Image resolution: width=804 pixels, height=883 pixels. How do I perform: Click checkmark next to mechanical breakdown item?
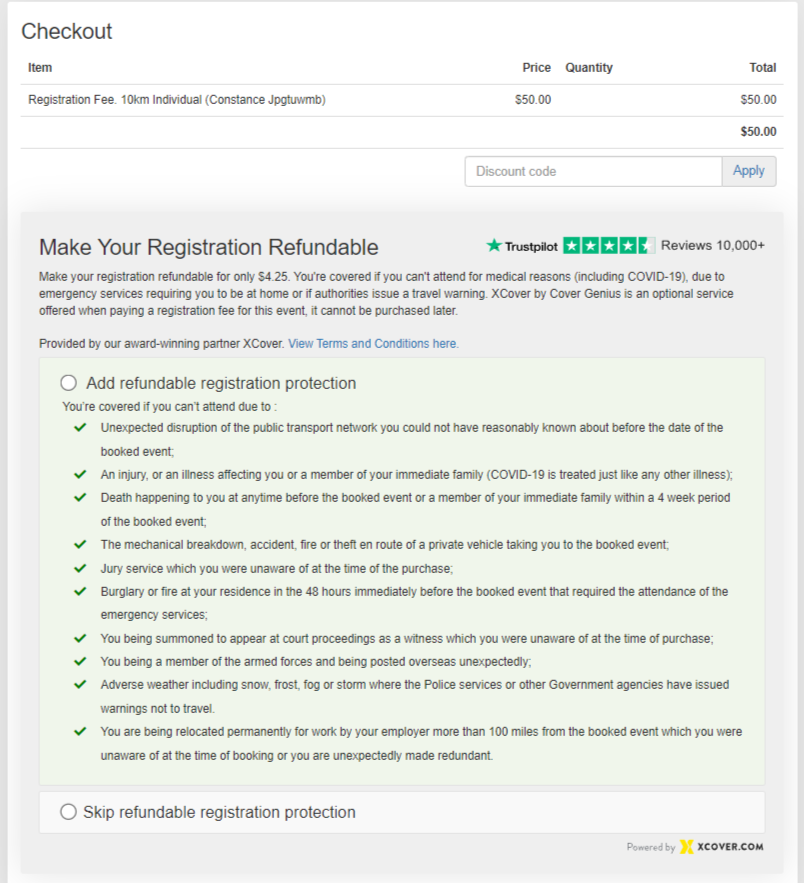(80, 545)
